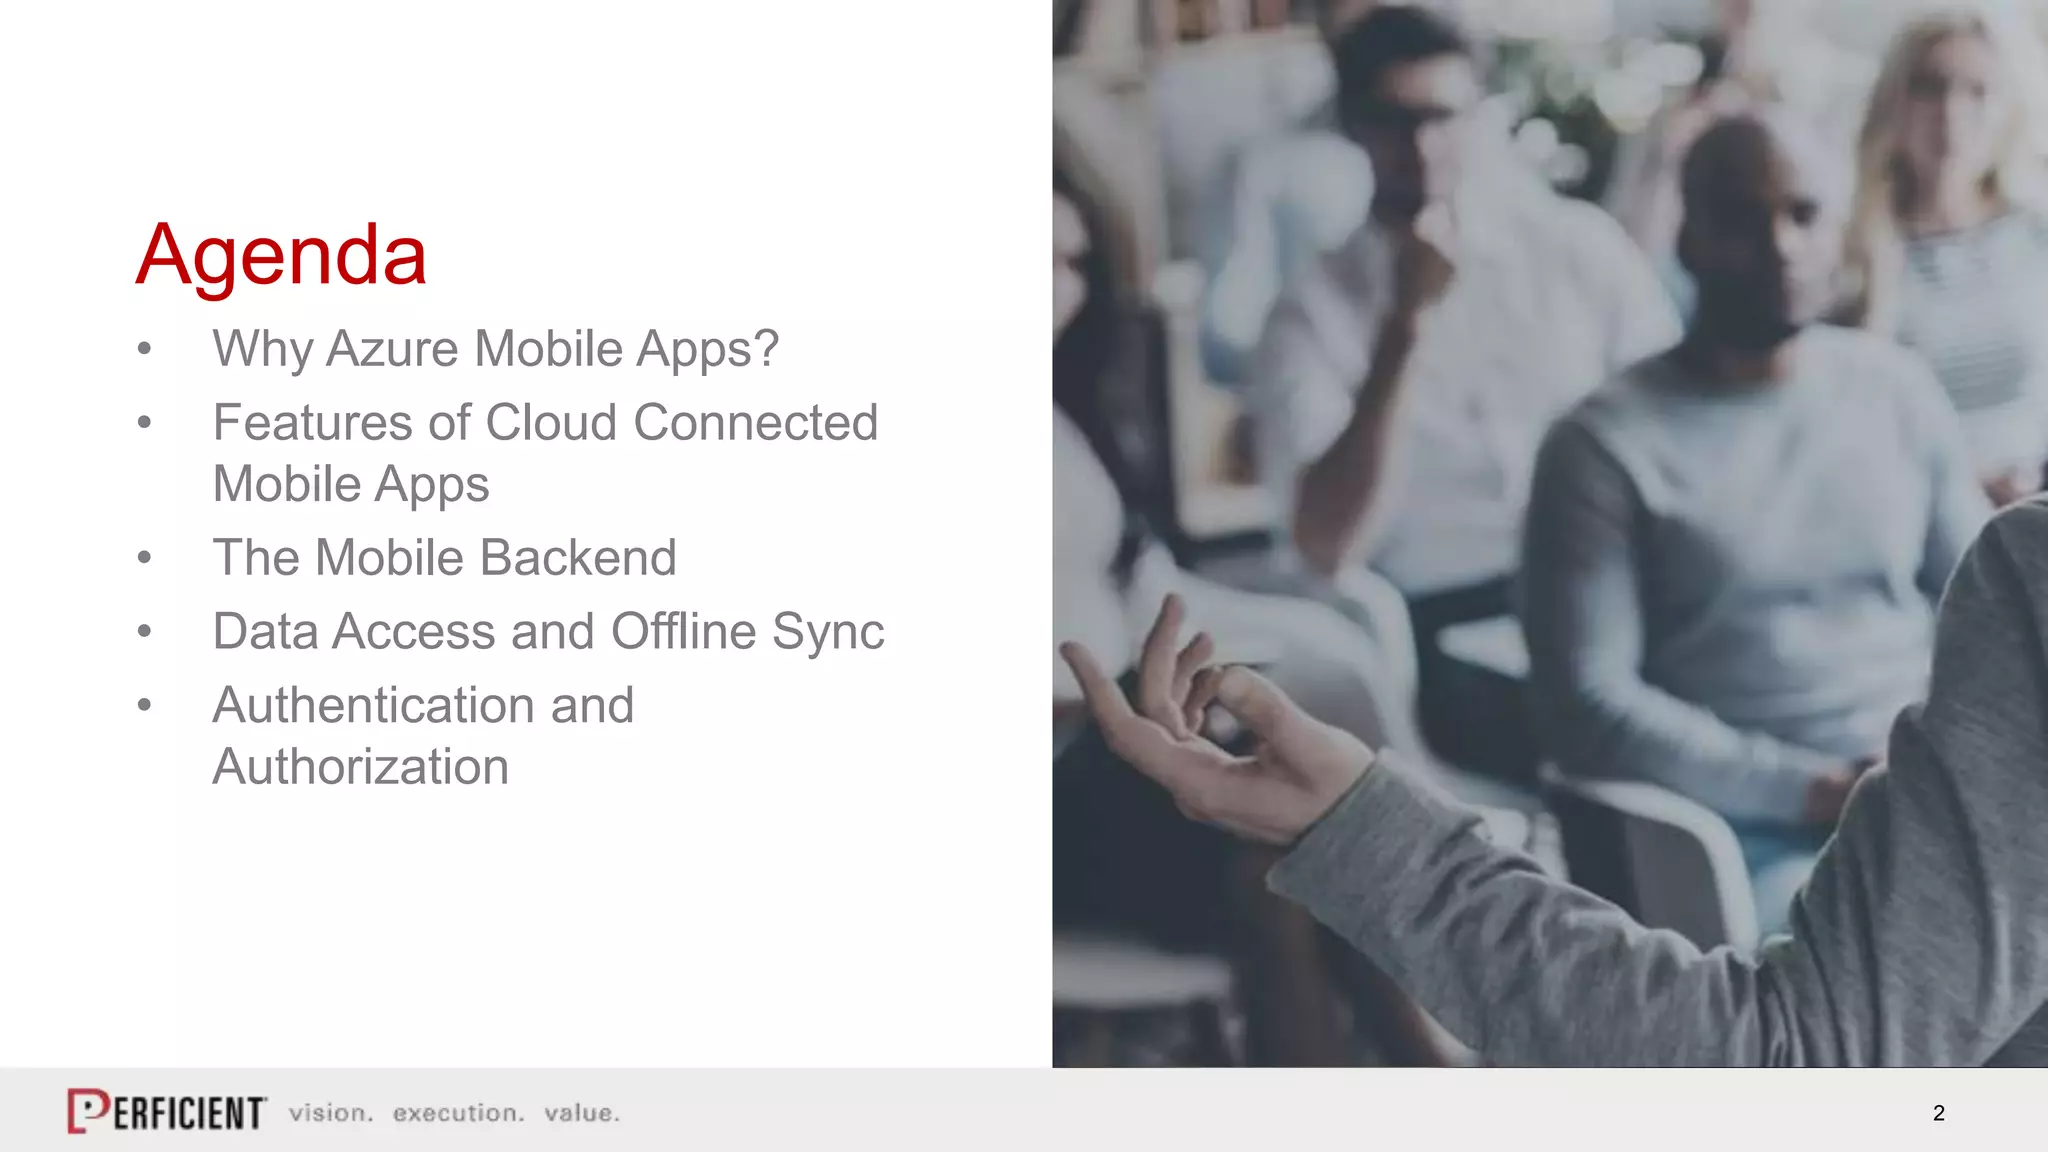The width and height of the screenshot is (2048, 1152).
Task: Click the word value. in the tagline
Action: coord(582,1113)
